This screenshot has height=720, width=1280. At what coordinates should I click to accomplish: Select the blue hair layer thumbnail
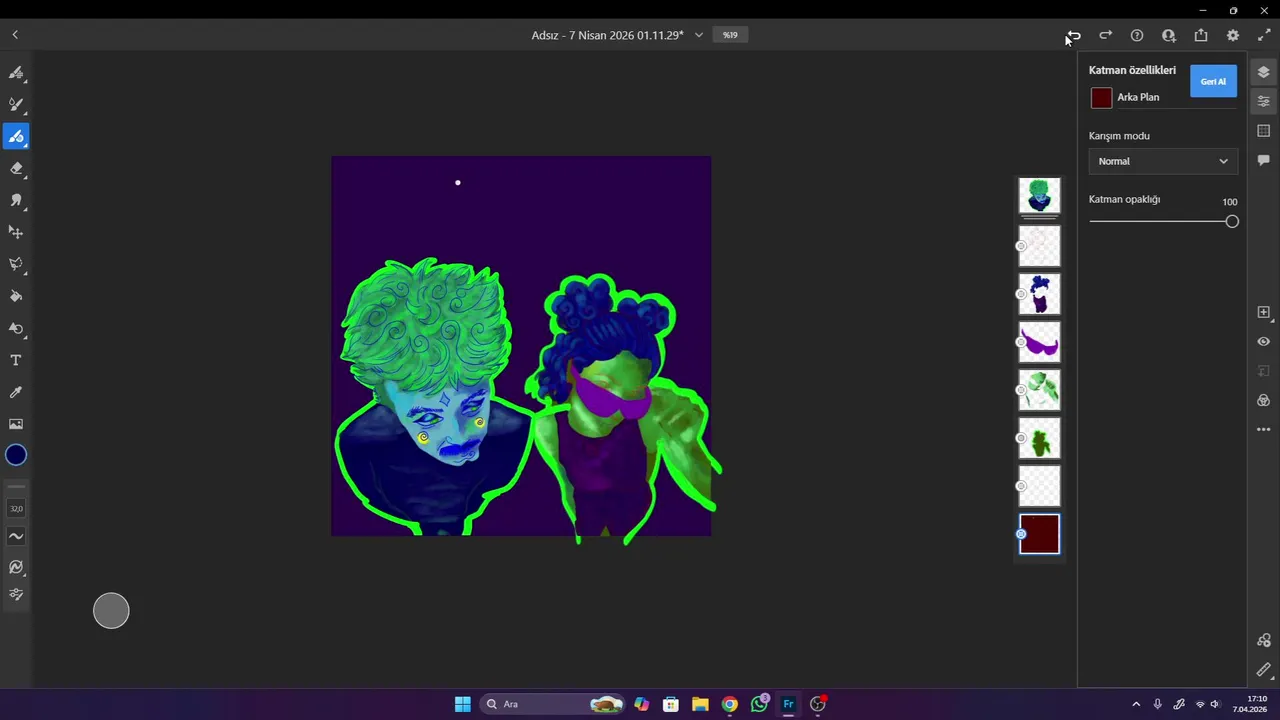click(1039, 294)
